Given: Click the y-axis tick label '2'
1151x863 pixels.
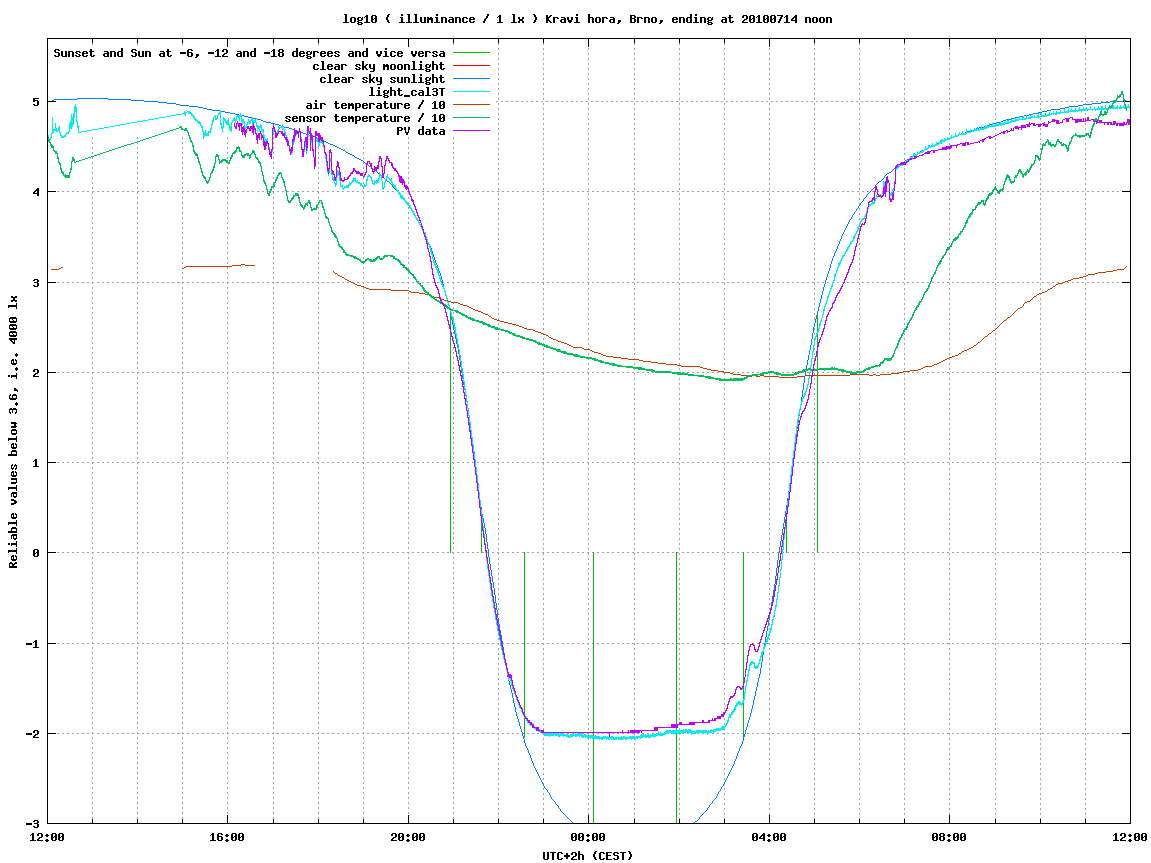Looking at the screenshot, I should [x=36, y=373].
